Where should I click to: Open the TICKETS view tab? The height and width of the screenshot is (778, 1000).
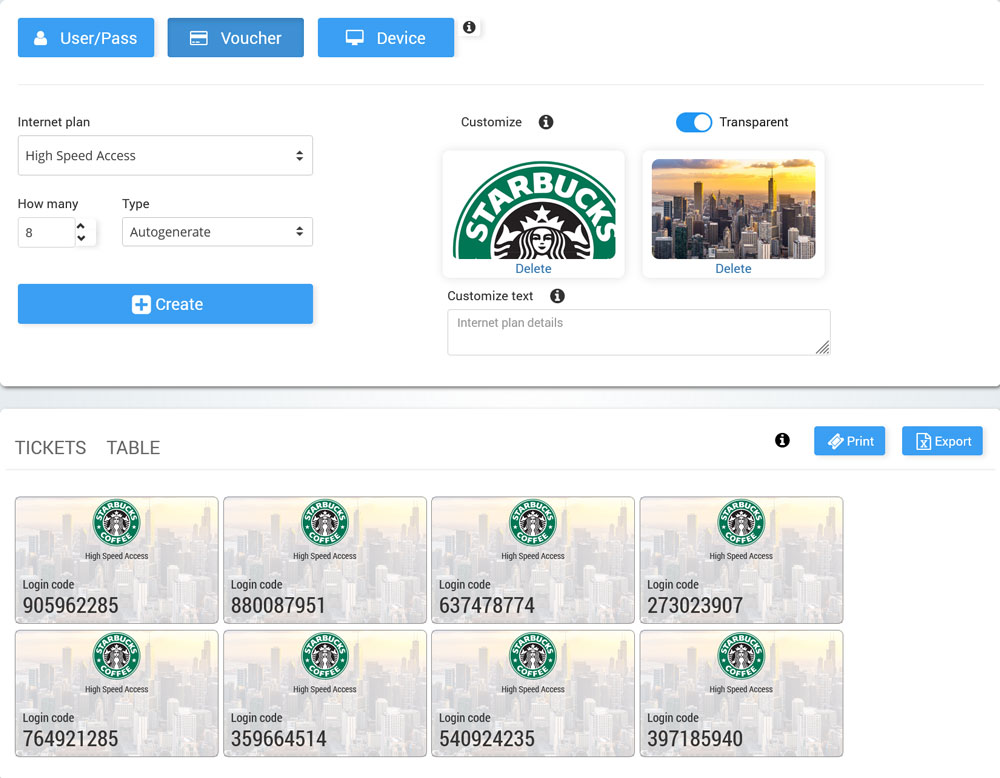pyautogui.click(x=50, y=448)
